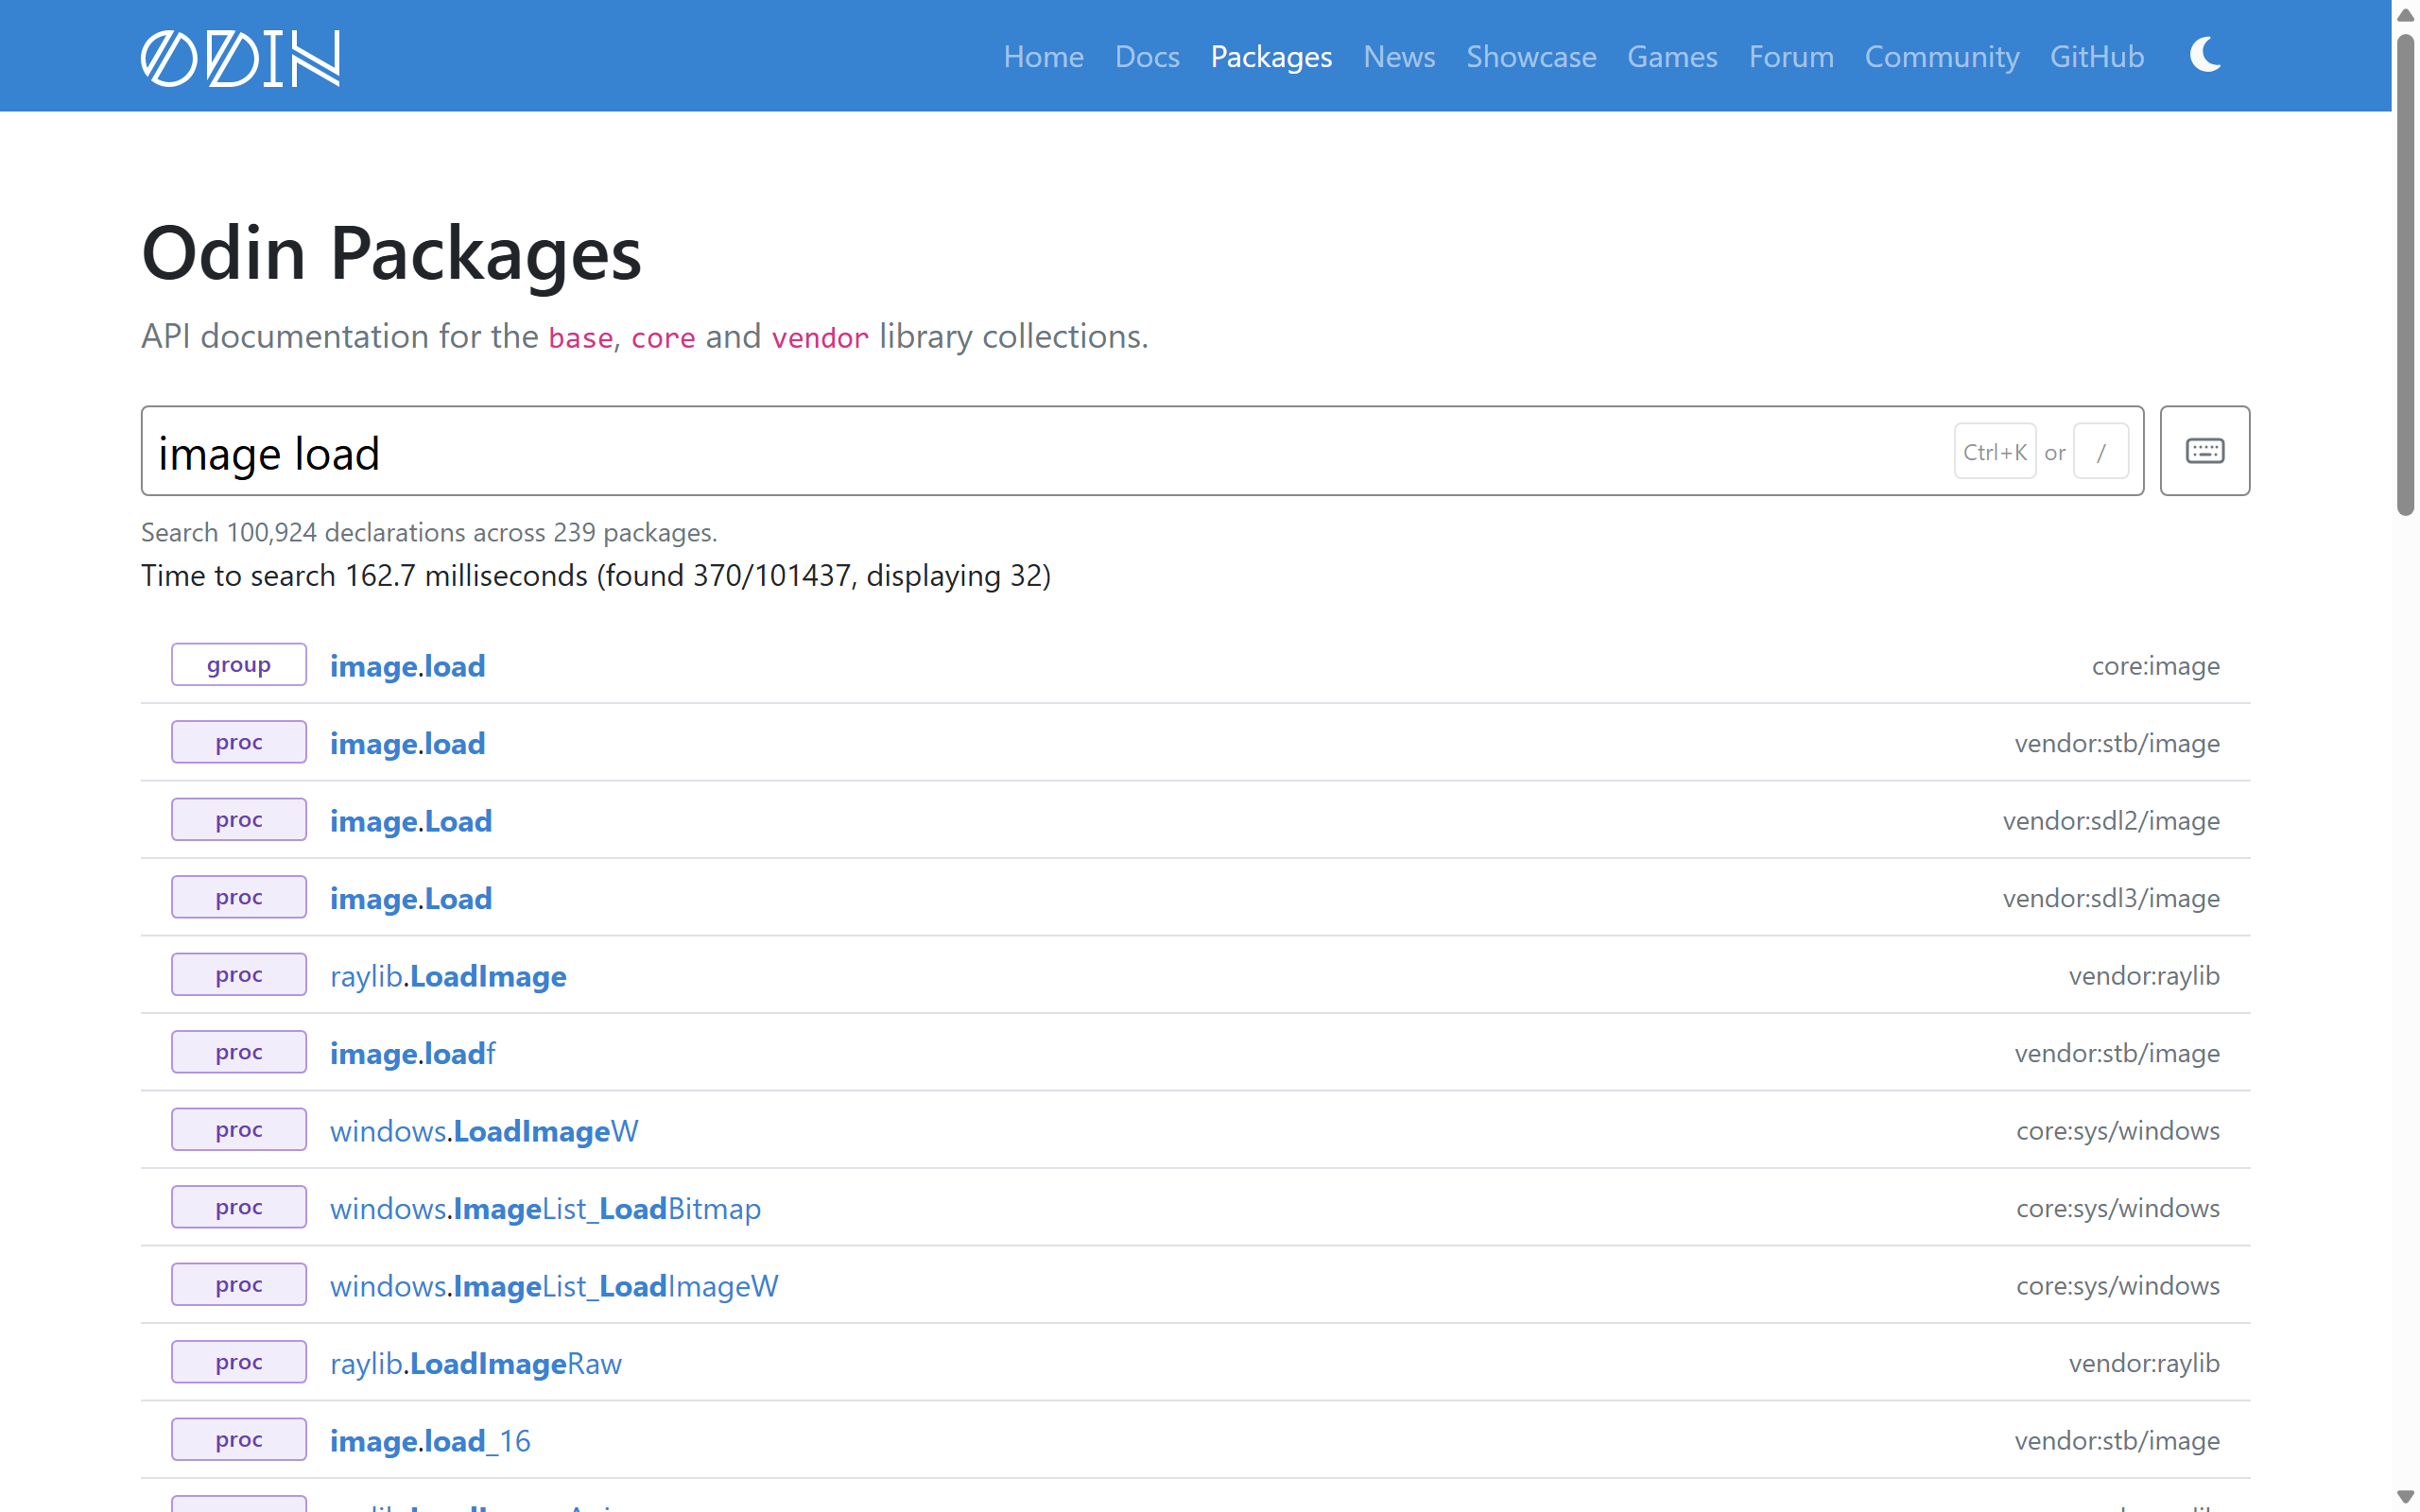Open the GitHub link in the header

coord(2097,56)
